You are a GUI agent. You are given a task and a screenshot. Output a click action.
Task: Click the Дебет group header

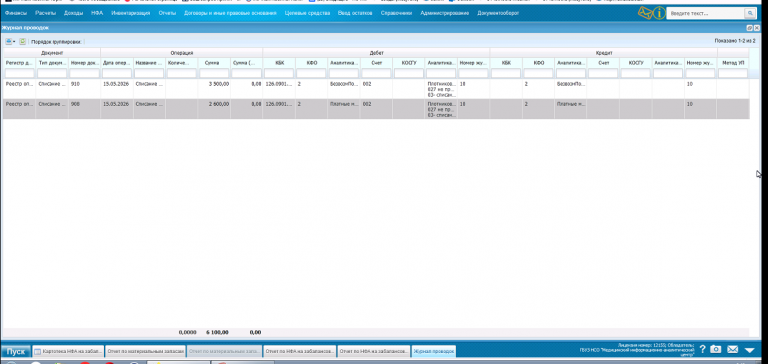click(376, 52)
